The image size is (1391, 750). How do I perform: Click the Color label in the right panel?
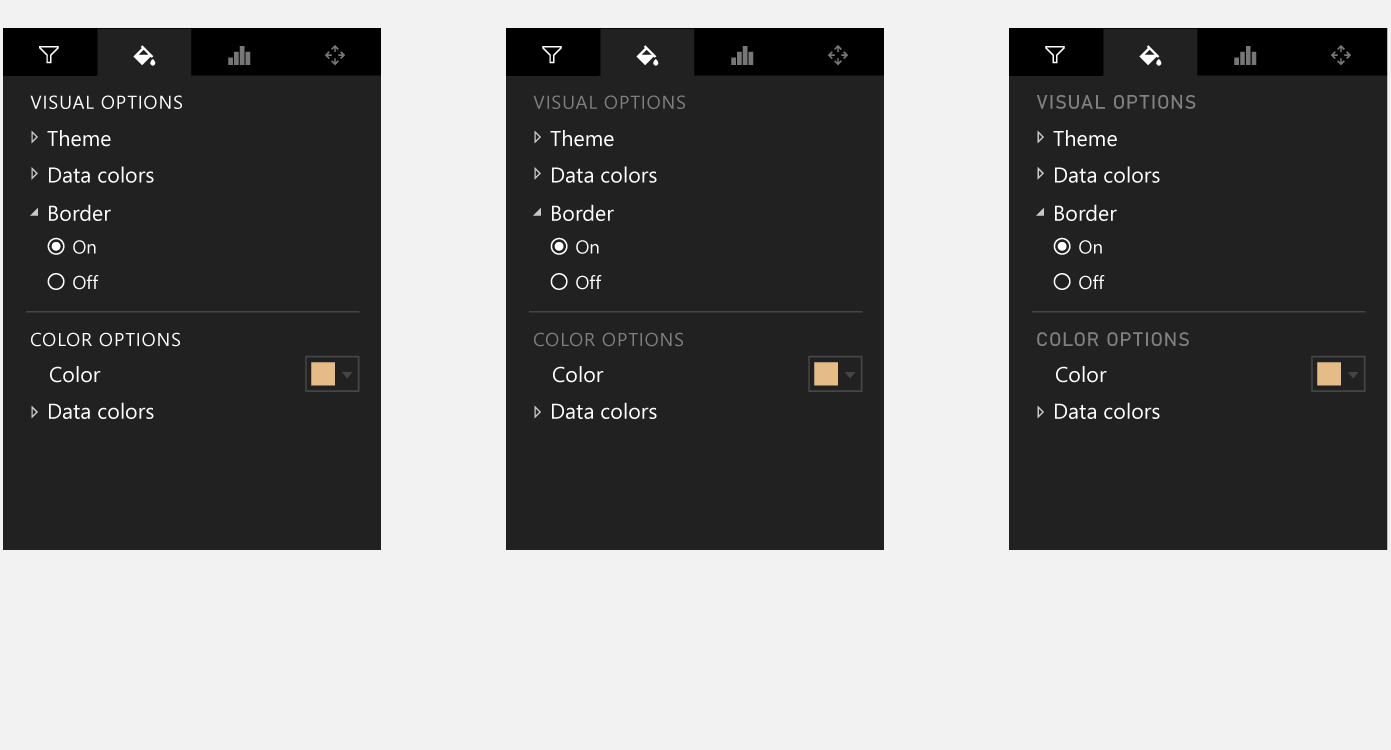point(1081,375)
